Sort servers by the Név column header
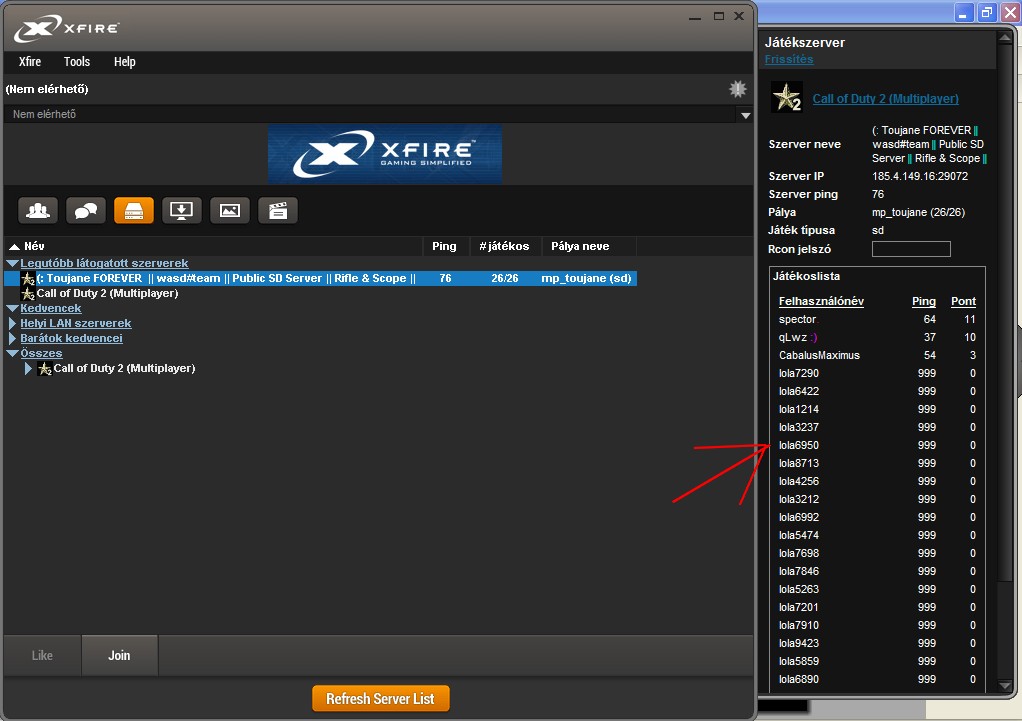 (x=214, y=246)
